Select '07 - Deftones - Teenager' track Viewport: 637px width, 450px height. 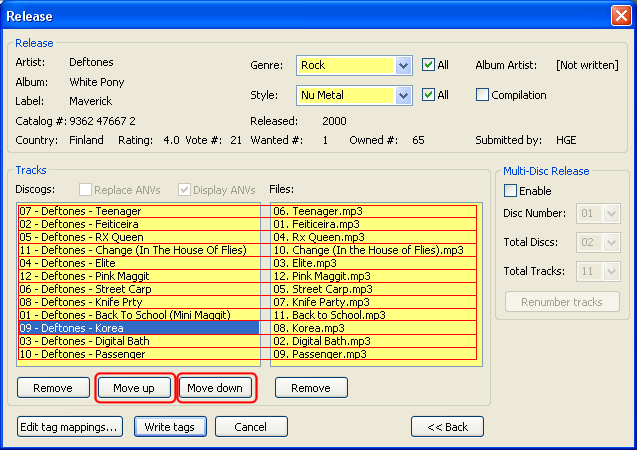coord(139,211)
